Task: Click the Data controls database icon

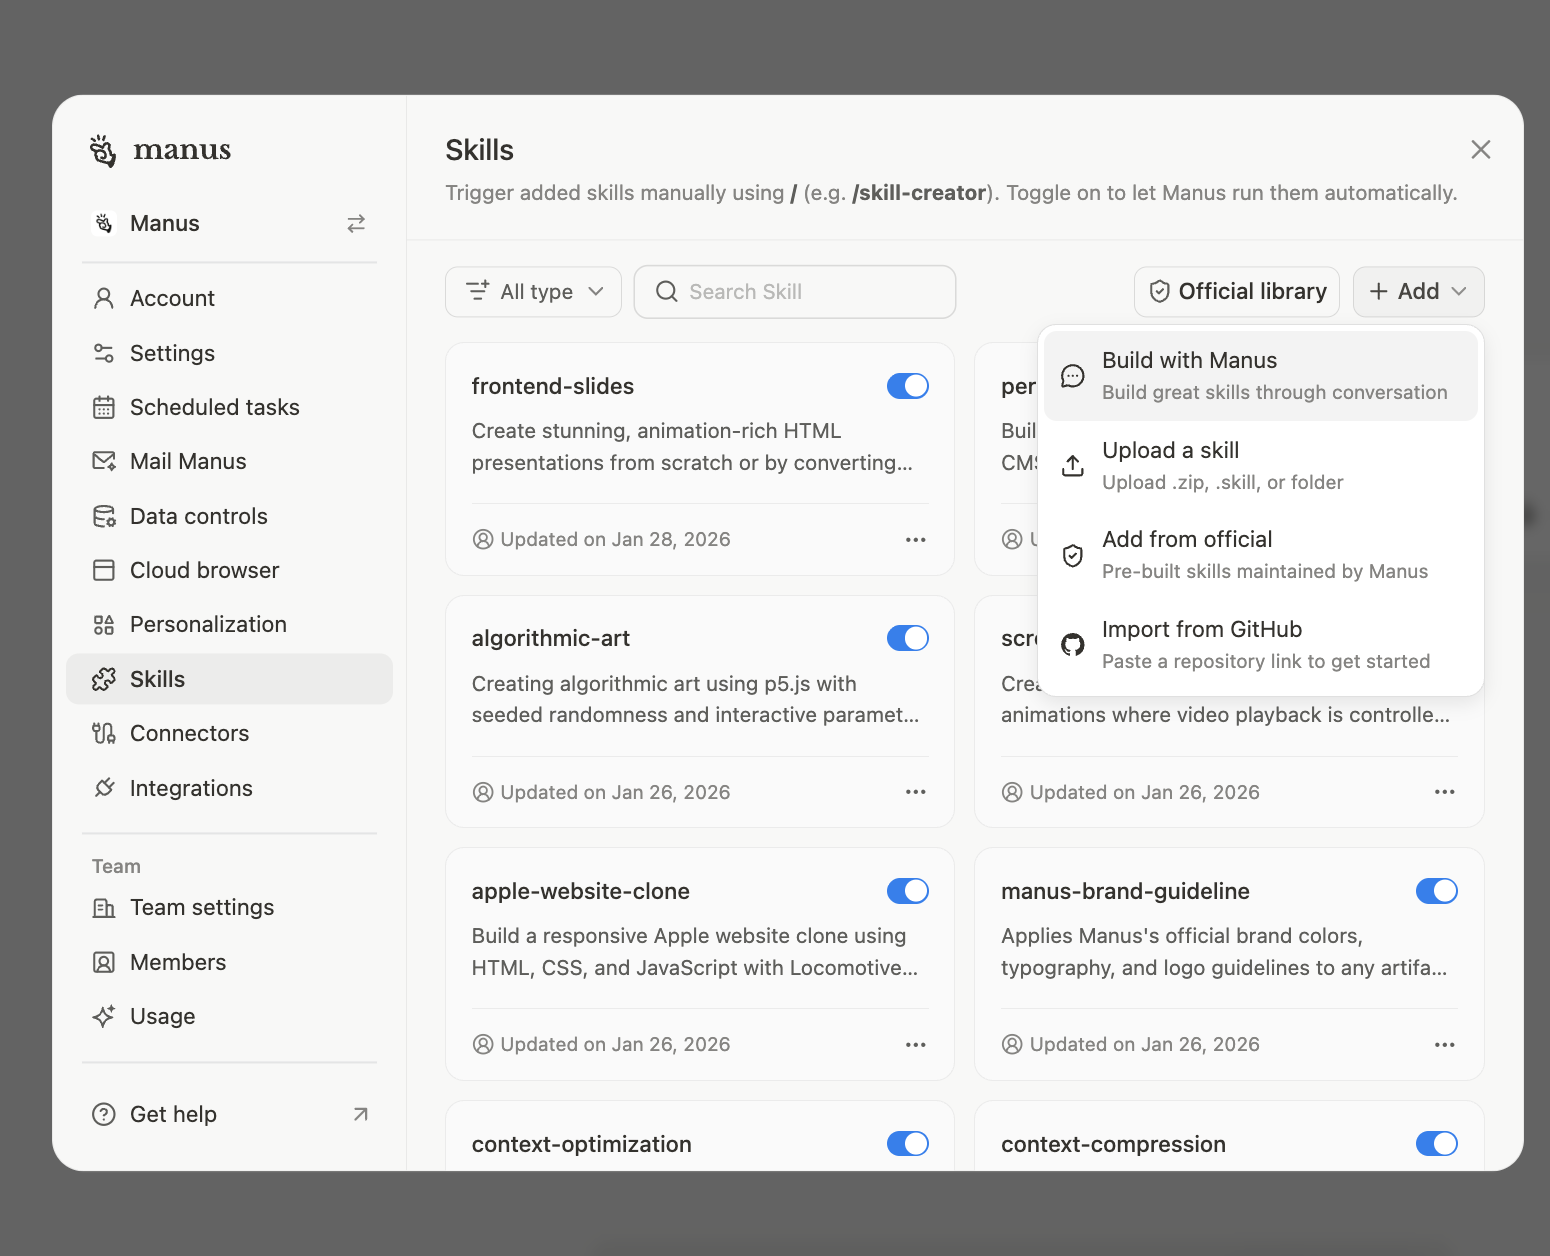Action: click(x=104, y=516)
